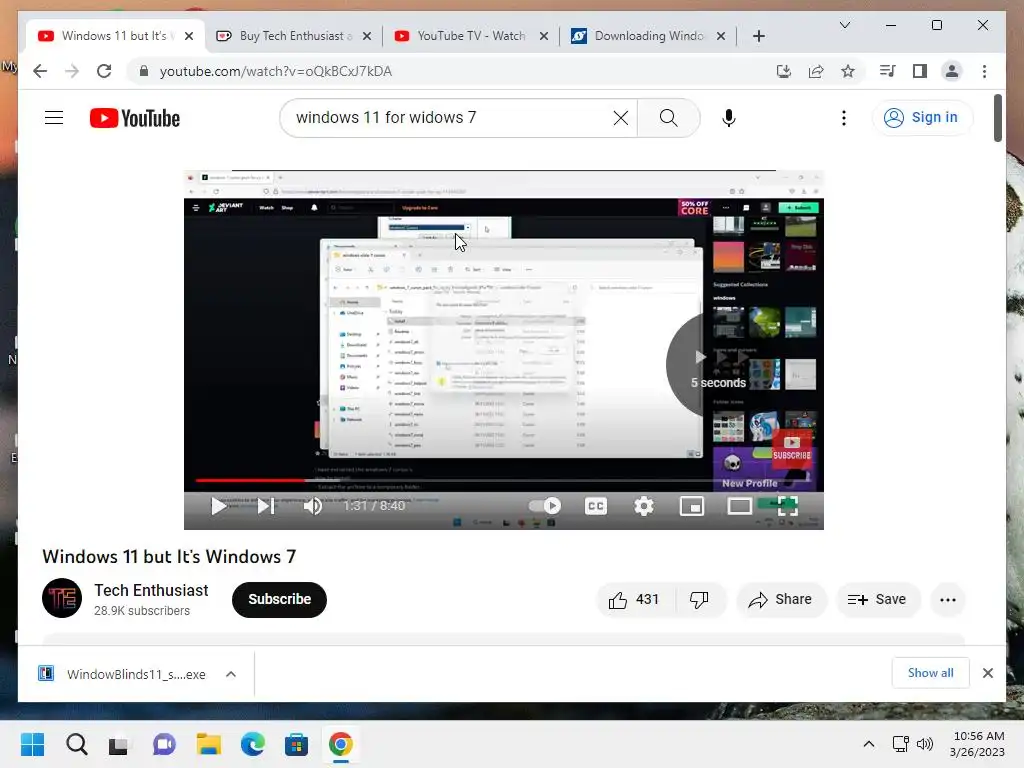Switch to YouTube TV tab

pos(470,36)
